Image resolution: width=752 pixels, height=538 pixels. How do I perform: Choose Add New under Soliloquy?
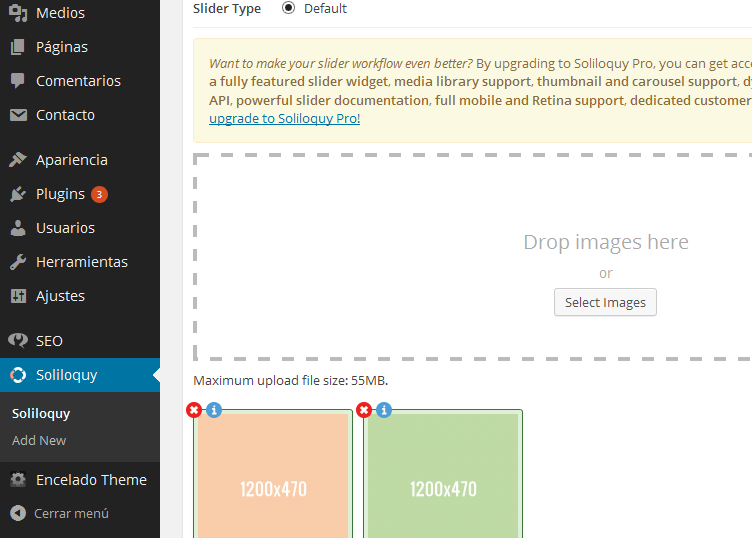tap(39, 440)
